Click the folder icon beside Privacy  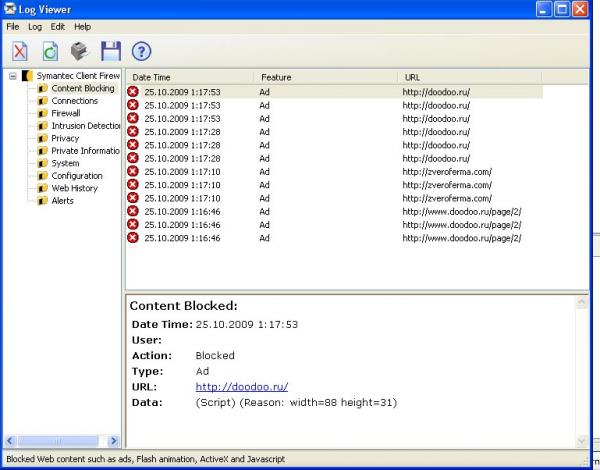point(42,139)
